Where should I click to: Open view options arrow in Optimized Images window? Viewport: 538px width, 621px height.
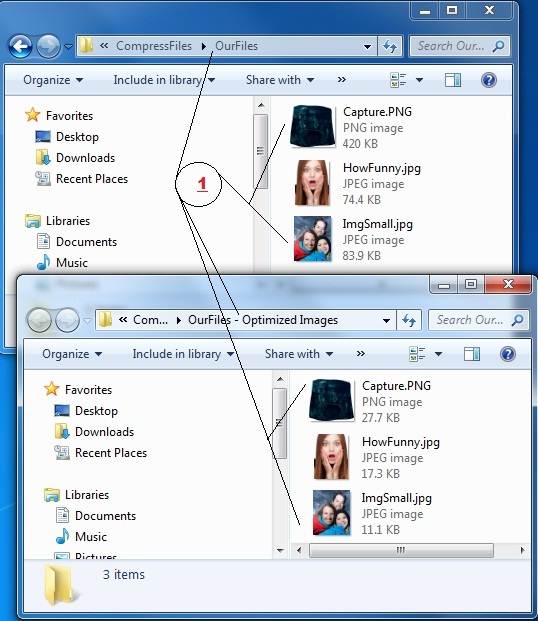click(438, 354)
